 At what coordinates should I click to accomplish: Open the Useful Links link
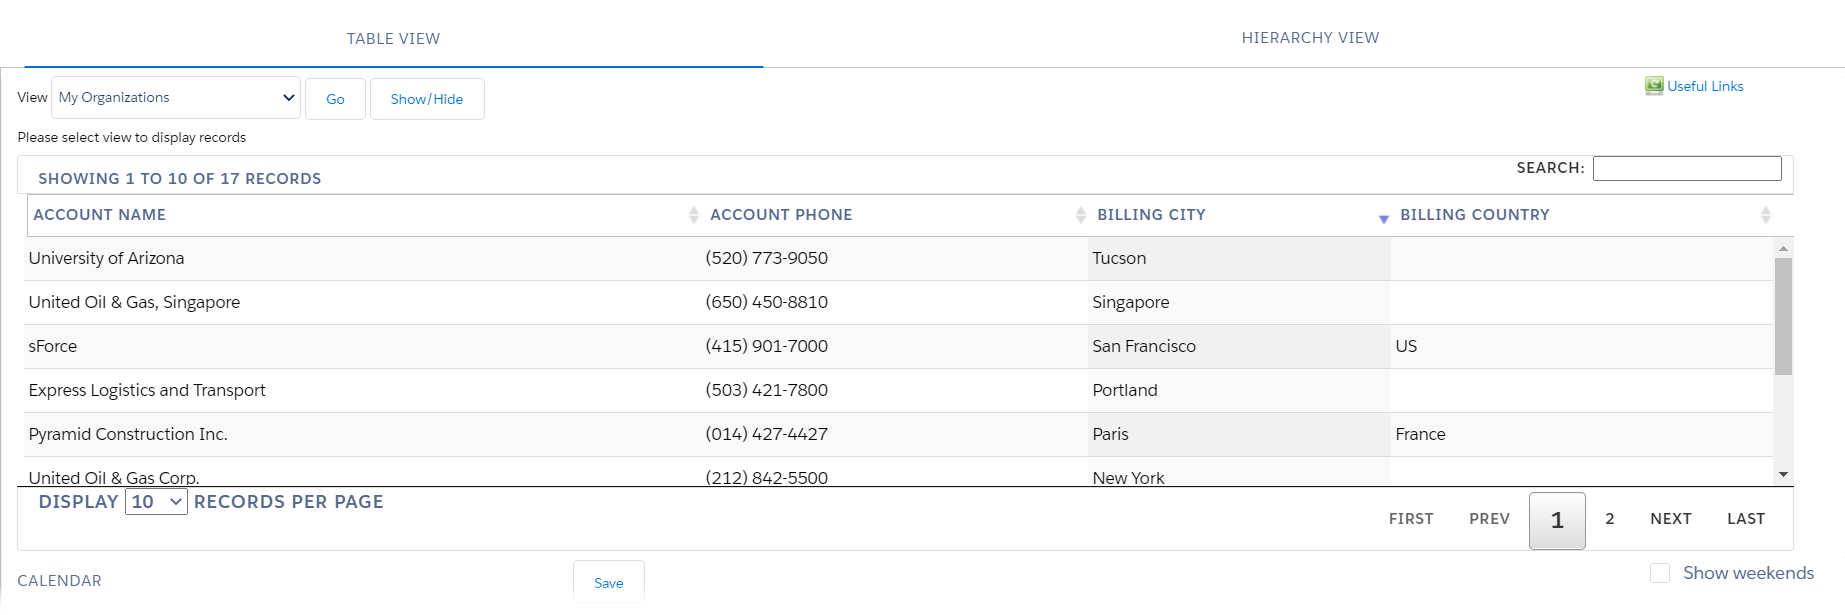pyautogui.click(x=1705, y=86)
